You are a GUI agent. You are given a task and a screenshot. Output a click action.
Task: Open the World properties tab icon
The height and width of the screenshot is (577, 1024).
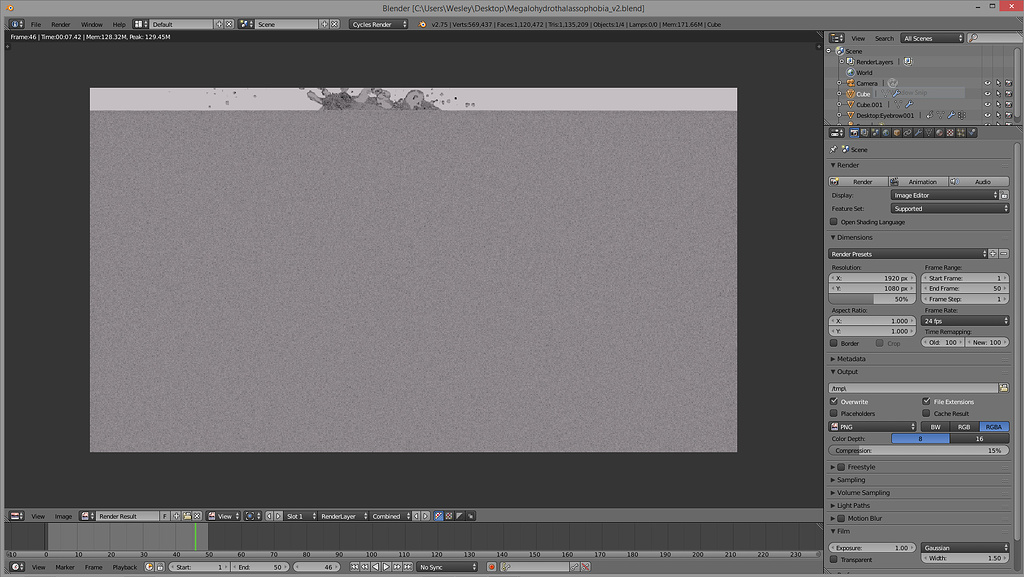[886, 133]
